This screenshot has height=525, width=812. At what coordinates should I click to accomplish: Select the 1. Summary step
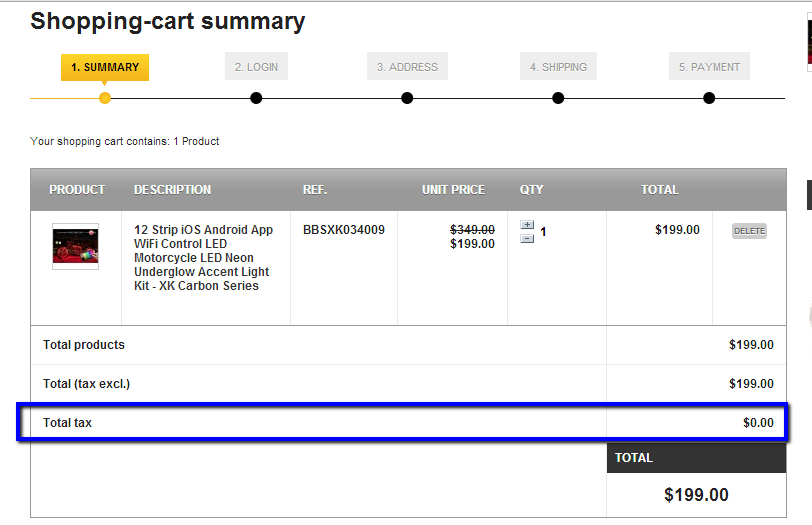(x=105, y=67)
